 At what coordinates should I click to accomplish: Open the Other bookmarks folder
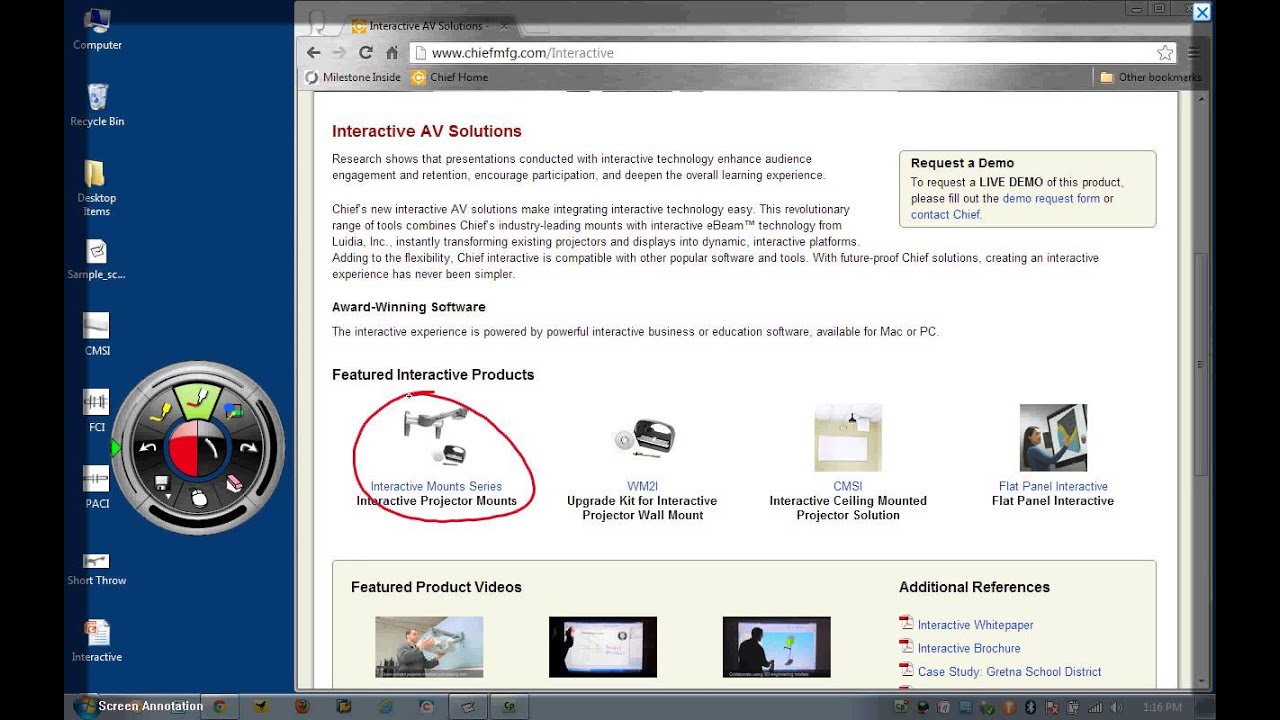tap(1150, 77)
